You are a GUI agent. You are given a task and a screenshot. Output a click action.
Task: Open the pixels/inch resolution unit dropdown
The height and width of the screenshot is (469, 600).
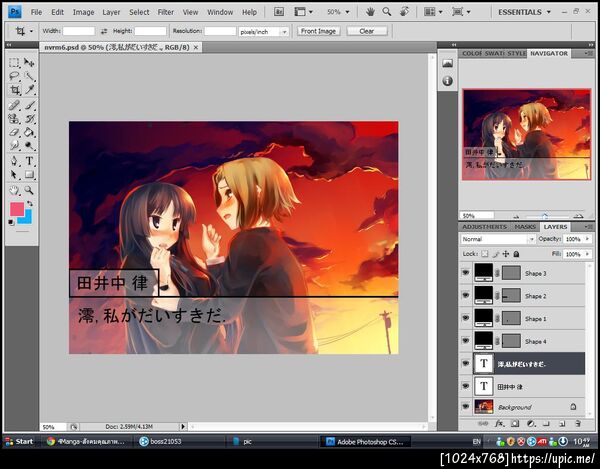click(x=263, y=32)
